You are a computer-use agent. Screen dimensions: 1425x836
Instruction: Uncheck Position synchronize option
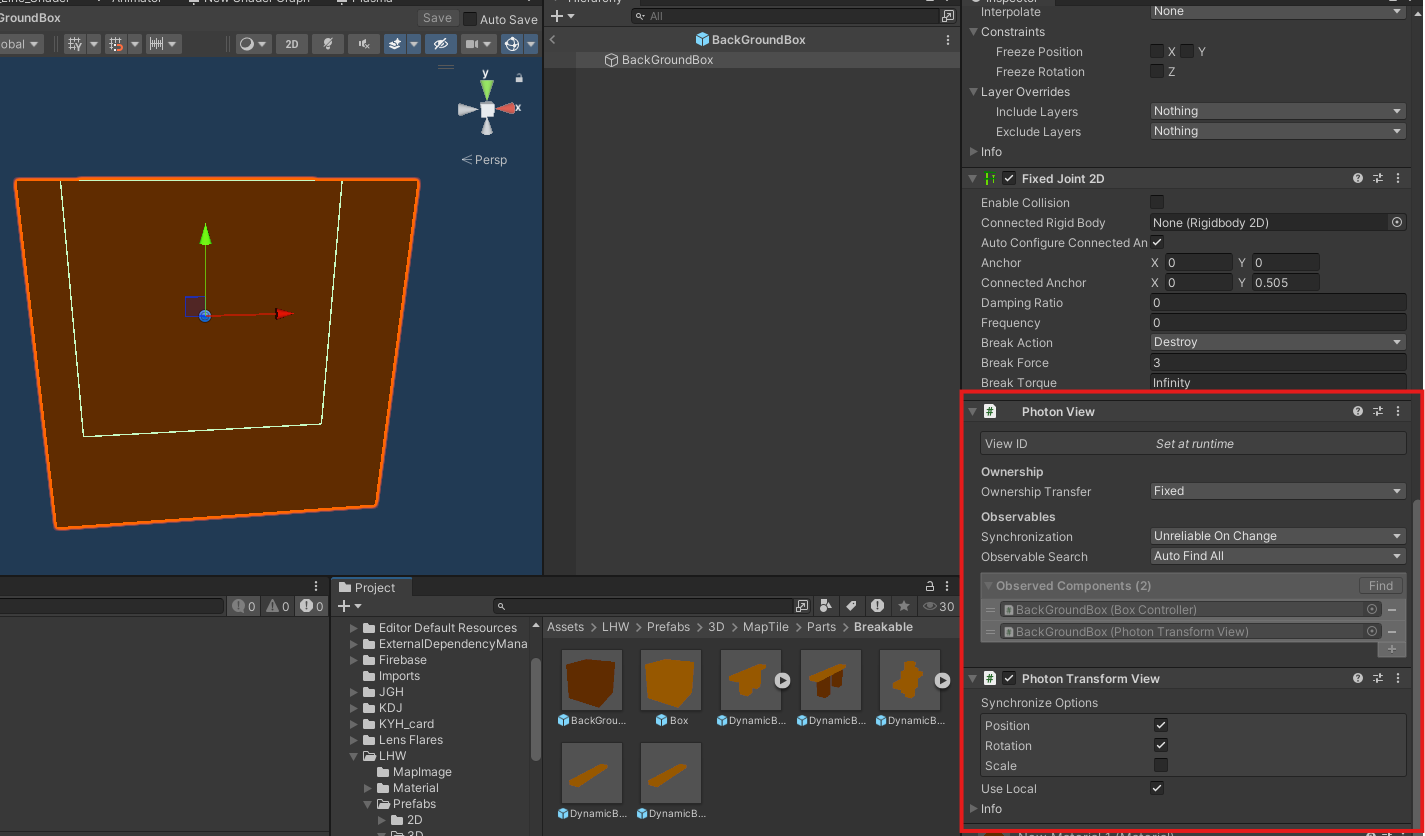[x=1161, y=725]
